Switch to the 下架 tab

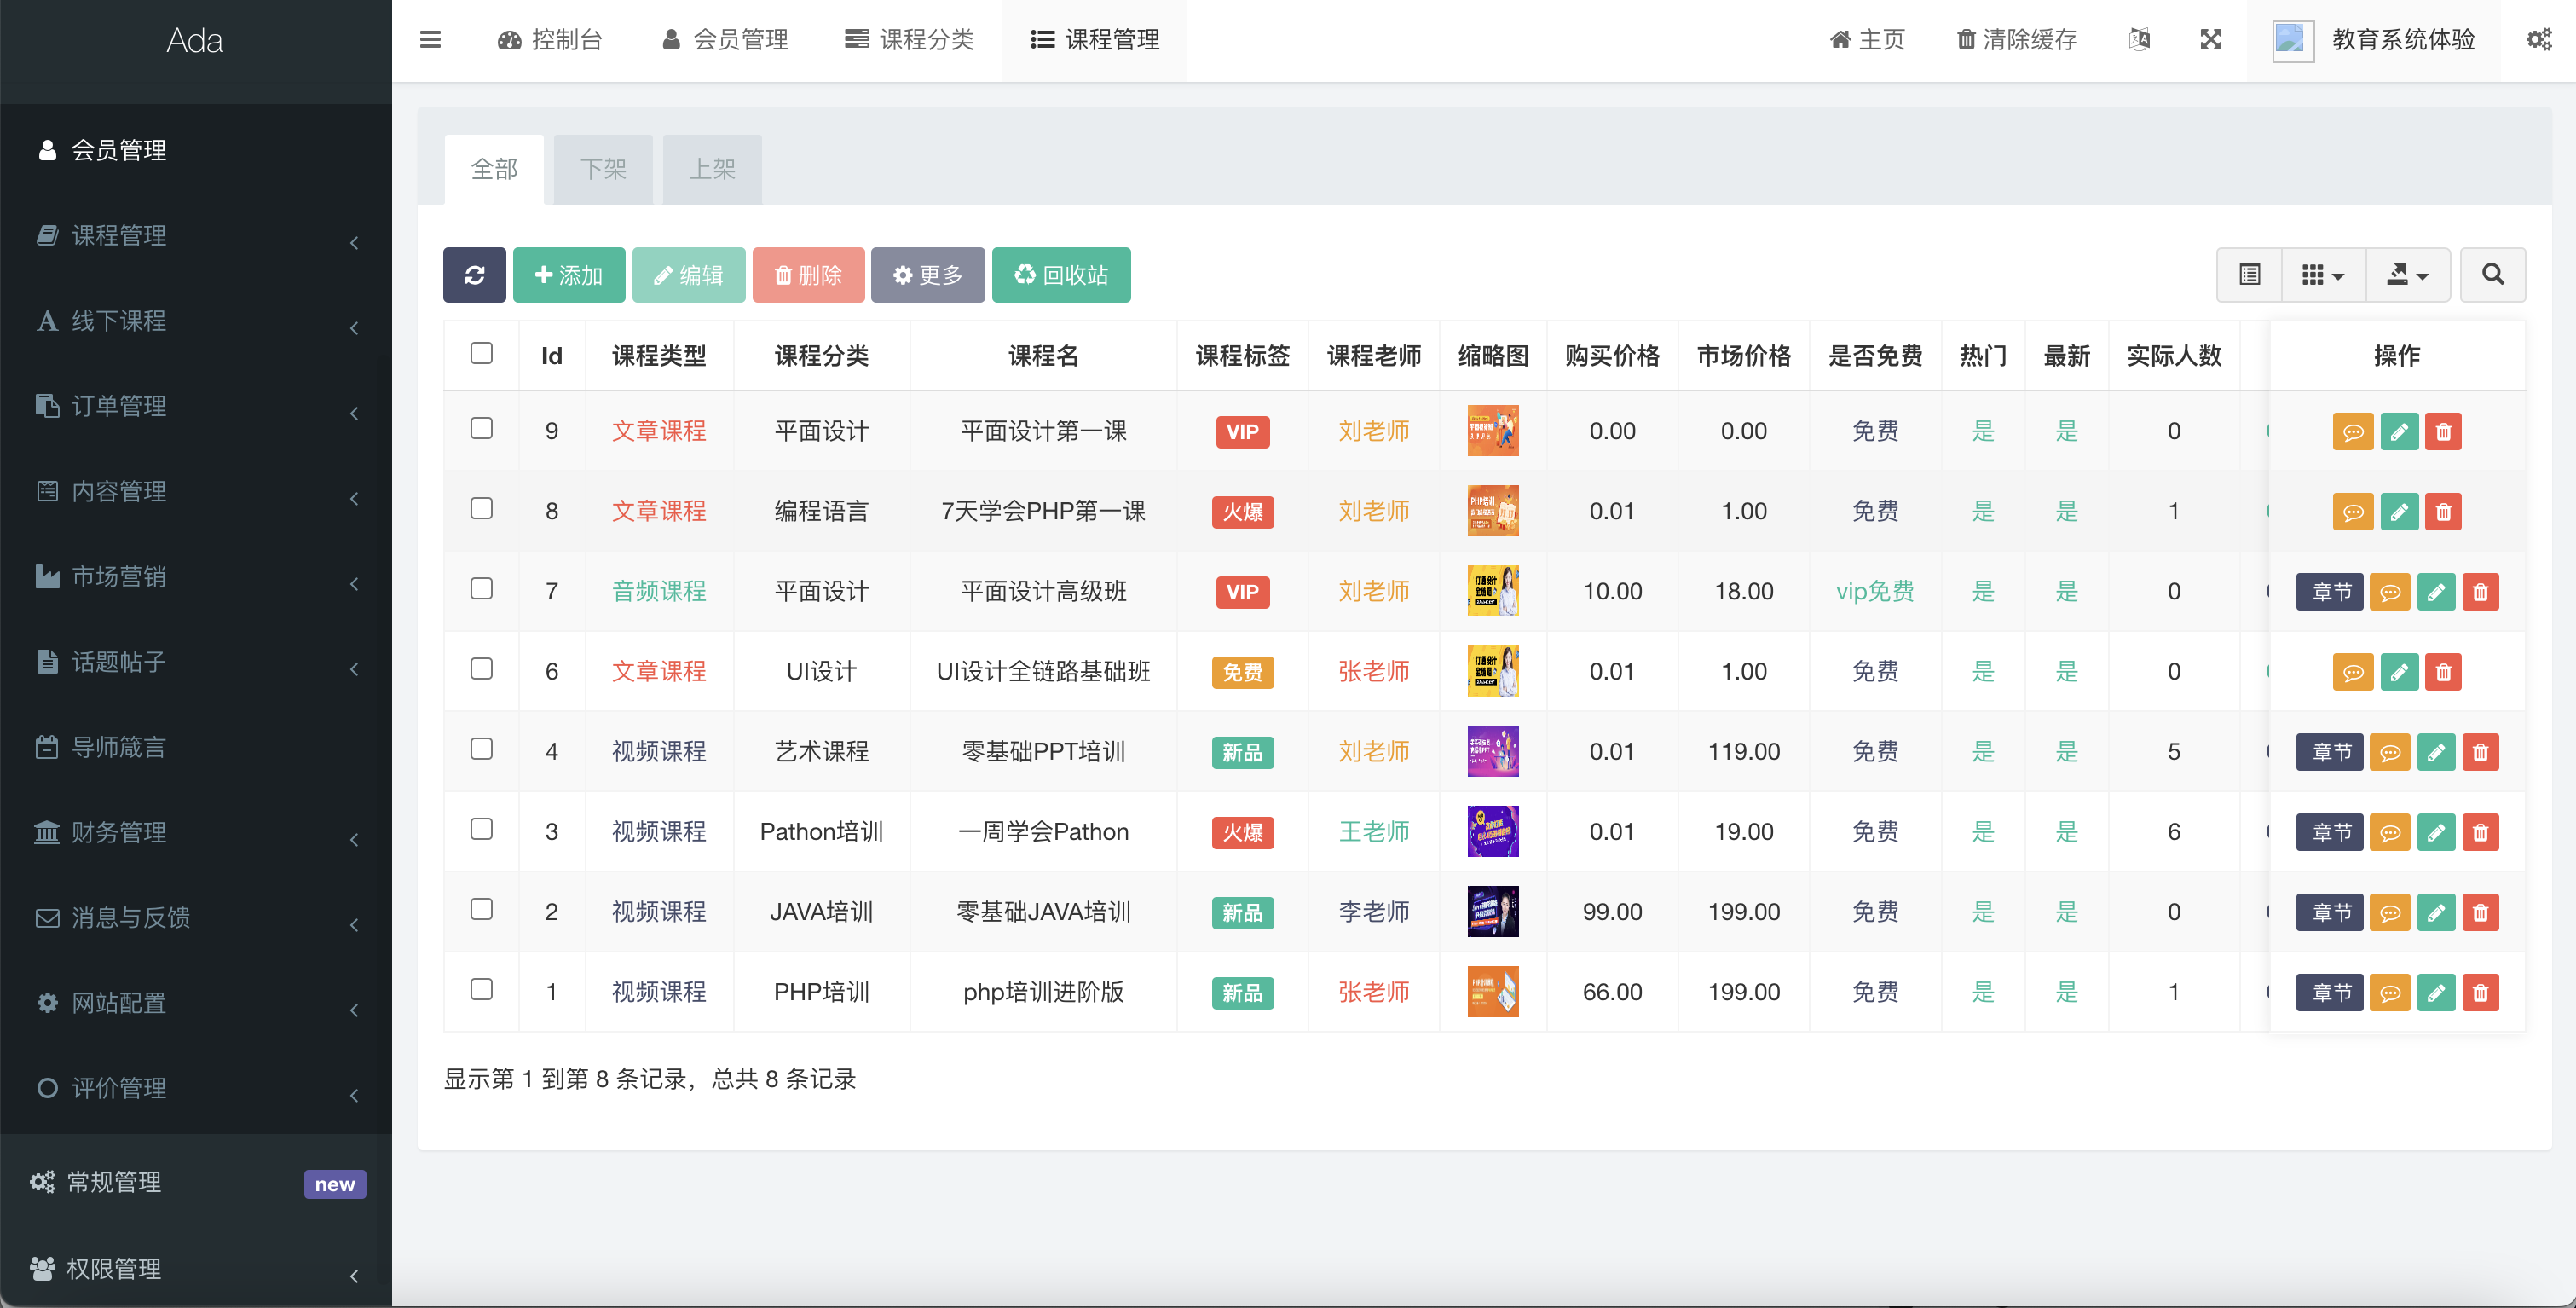point(603,169)
